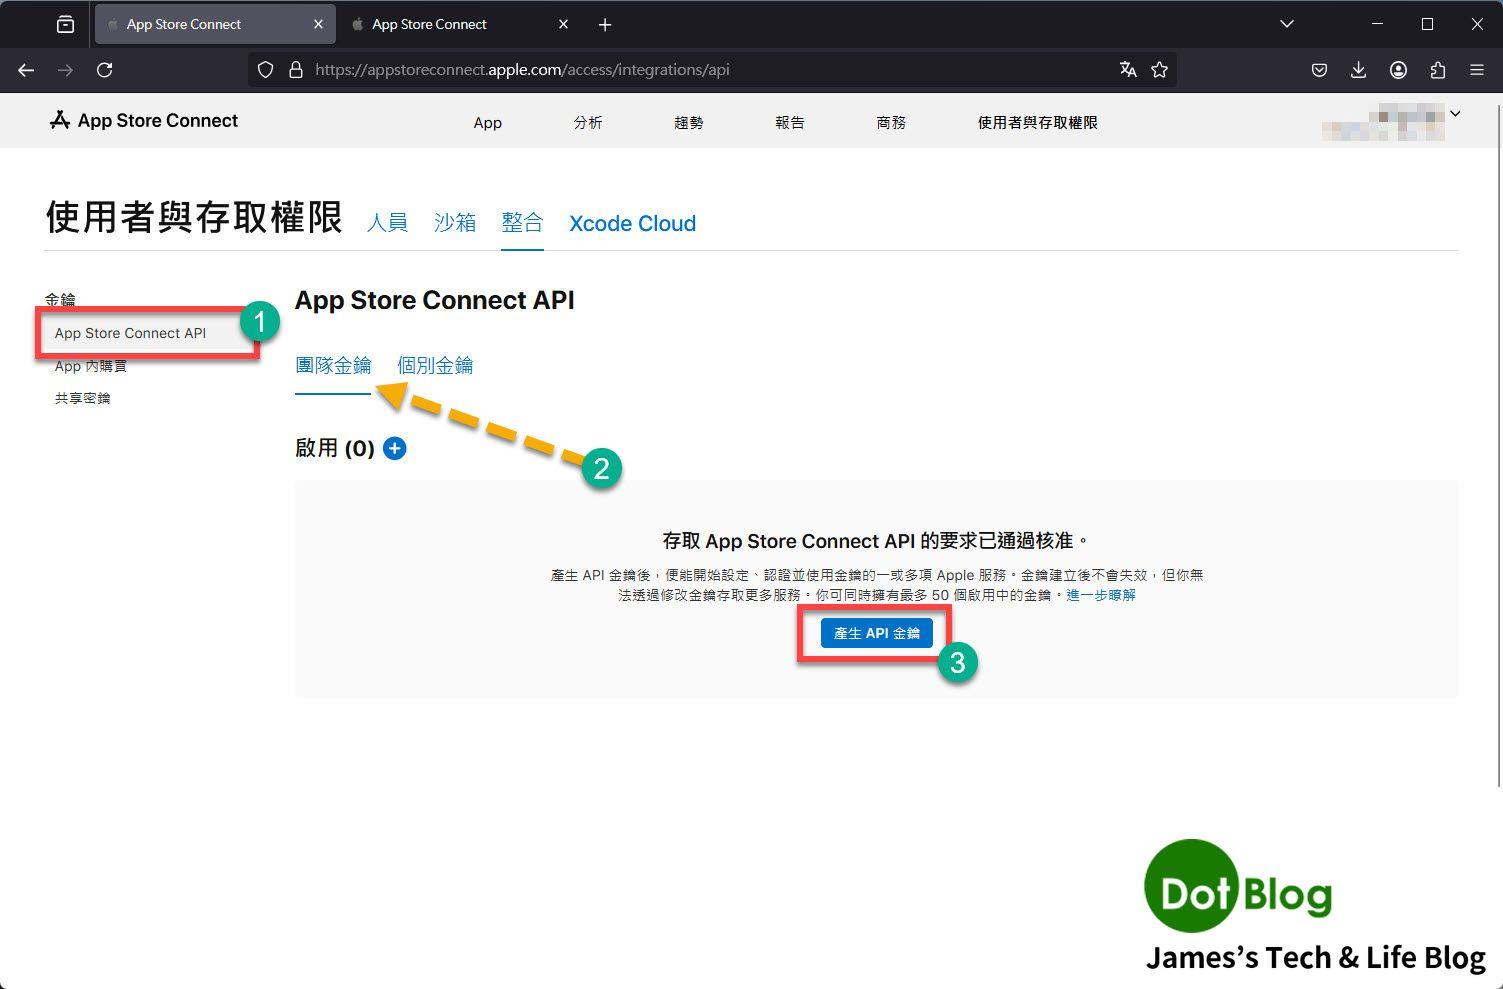This screenshot has height=989, width=1503.
Task: Open the 趨勢 menu in top navigation
Action: pyautogui.click(x=688, y=123)
